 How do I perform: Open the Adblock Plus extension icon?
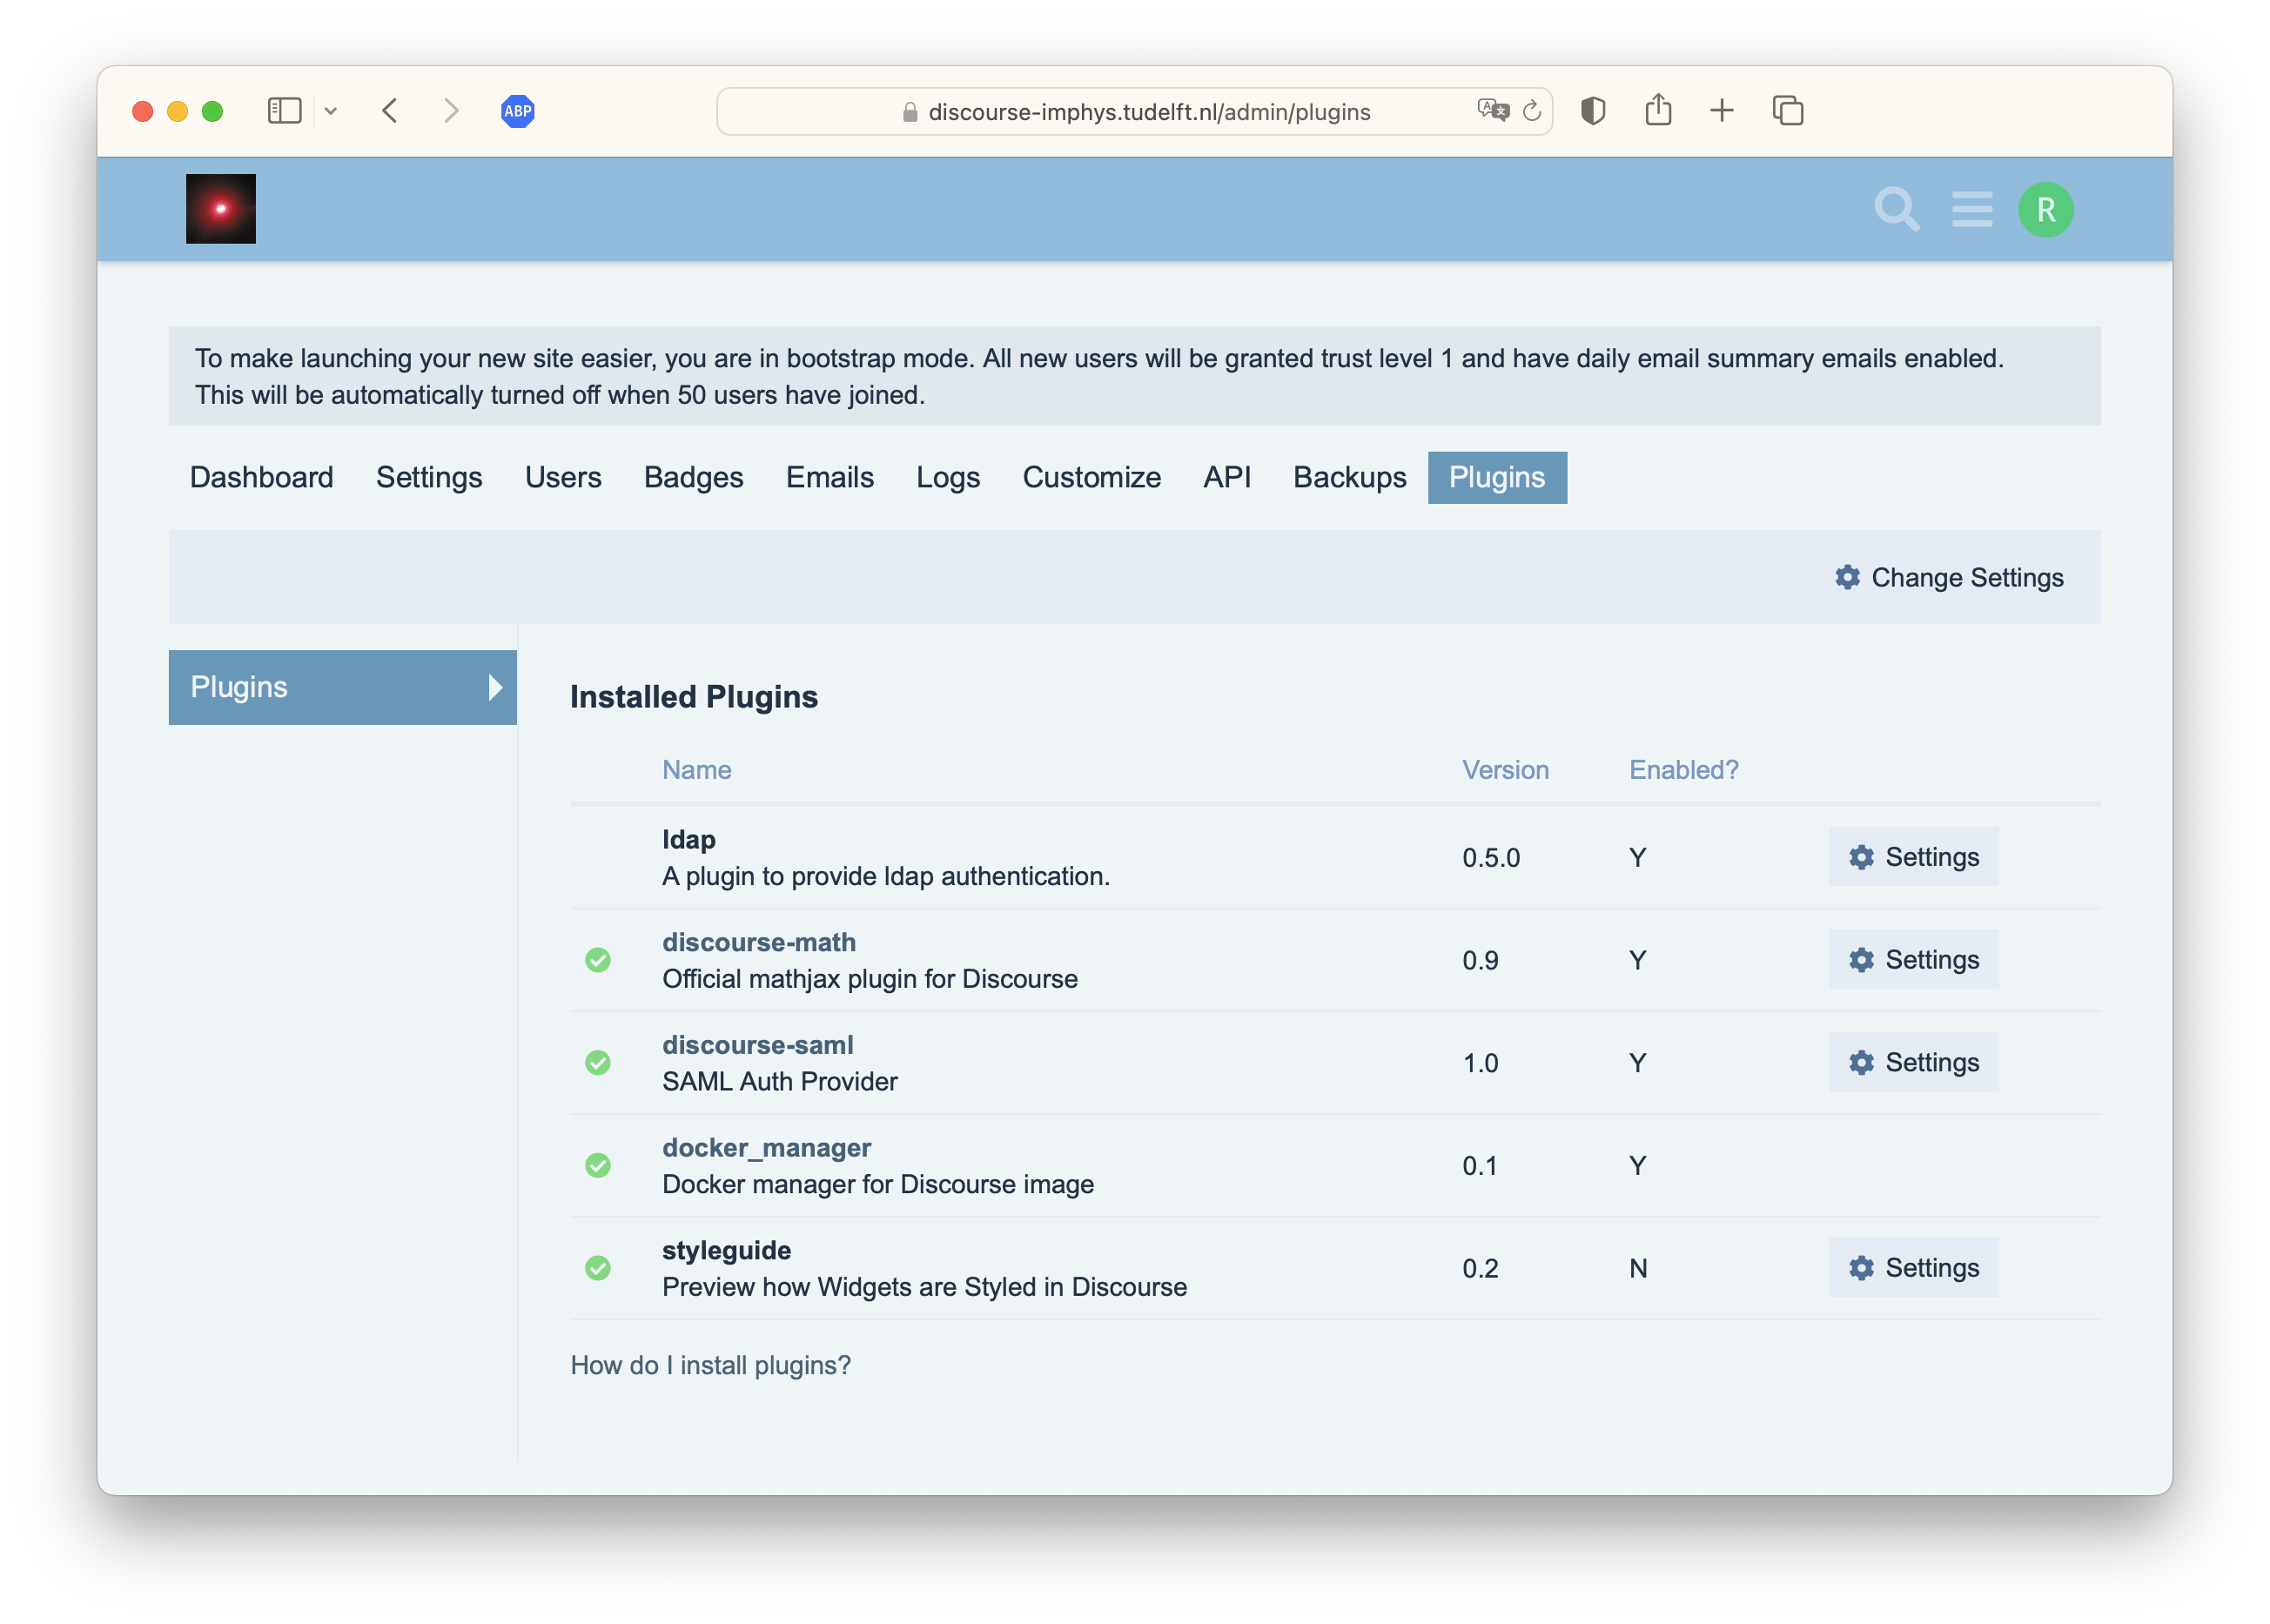pyautogui.click(x=517, y=111)
